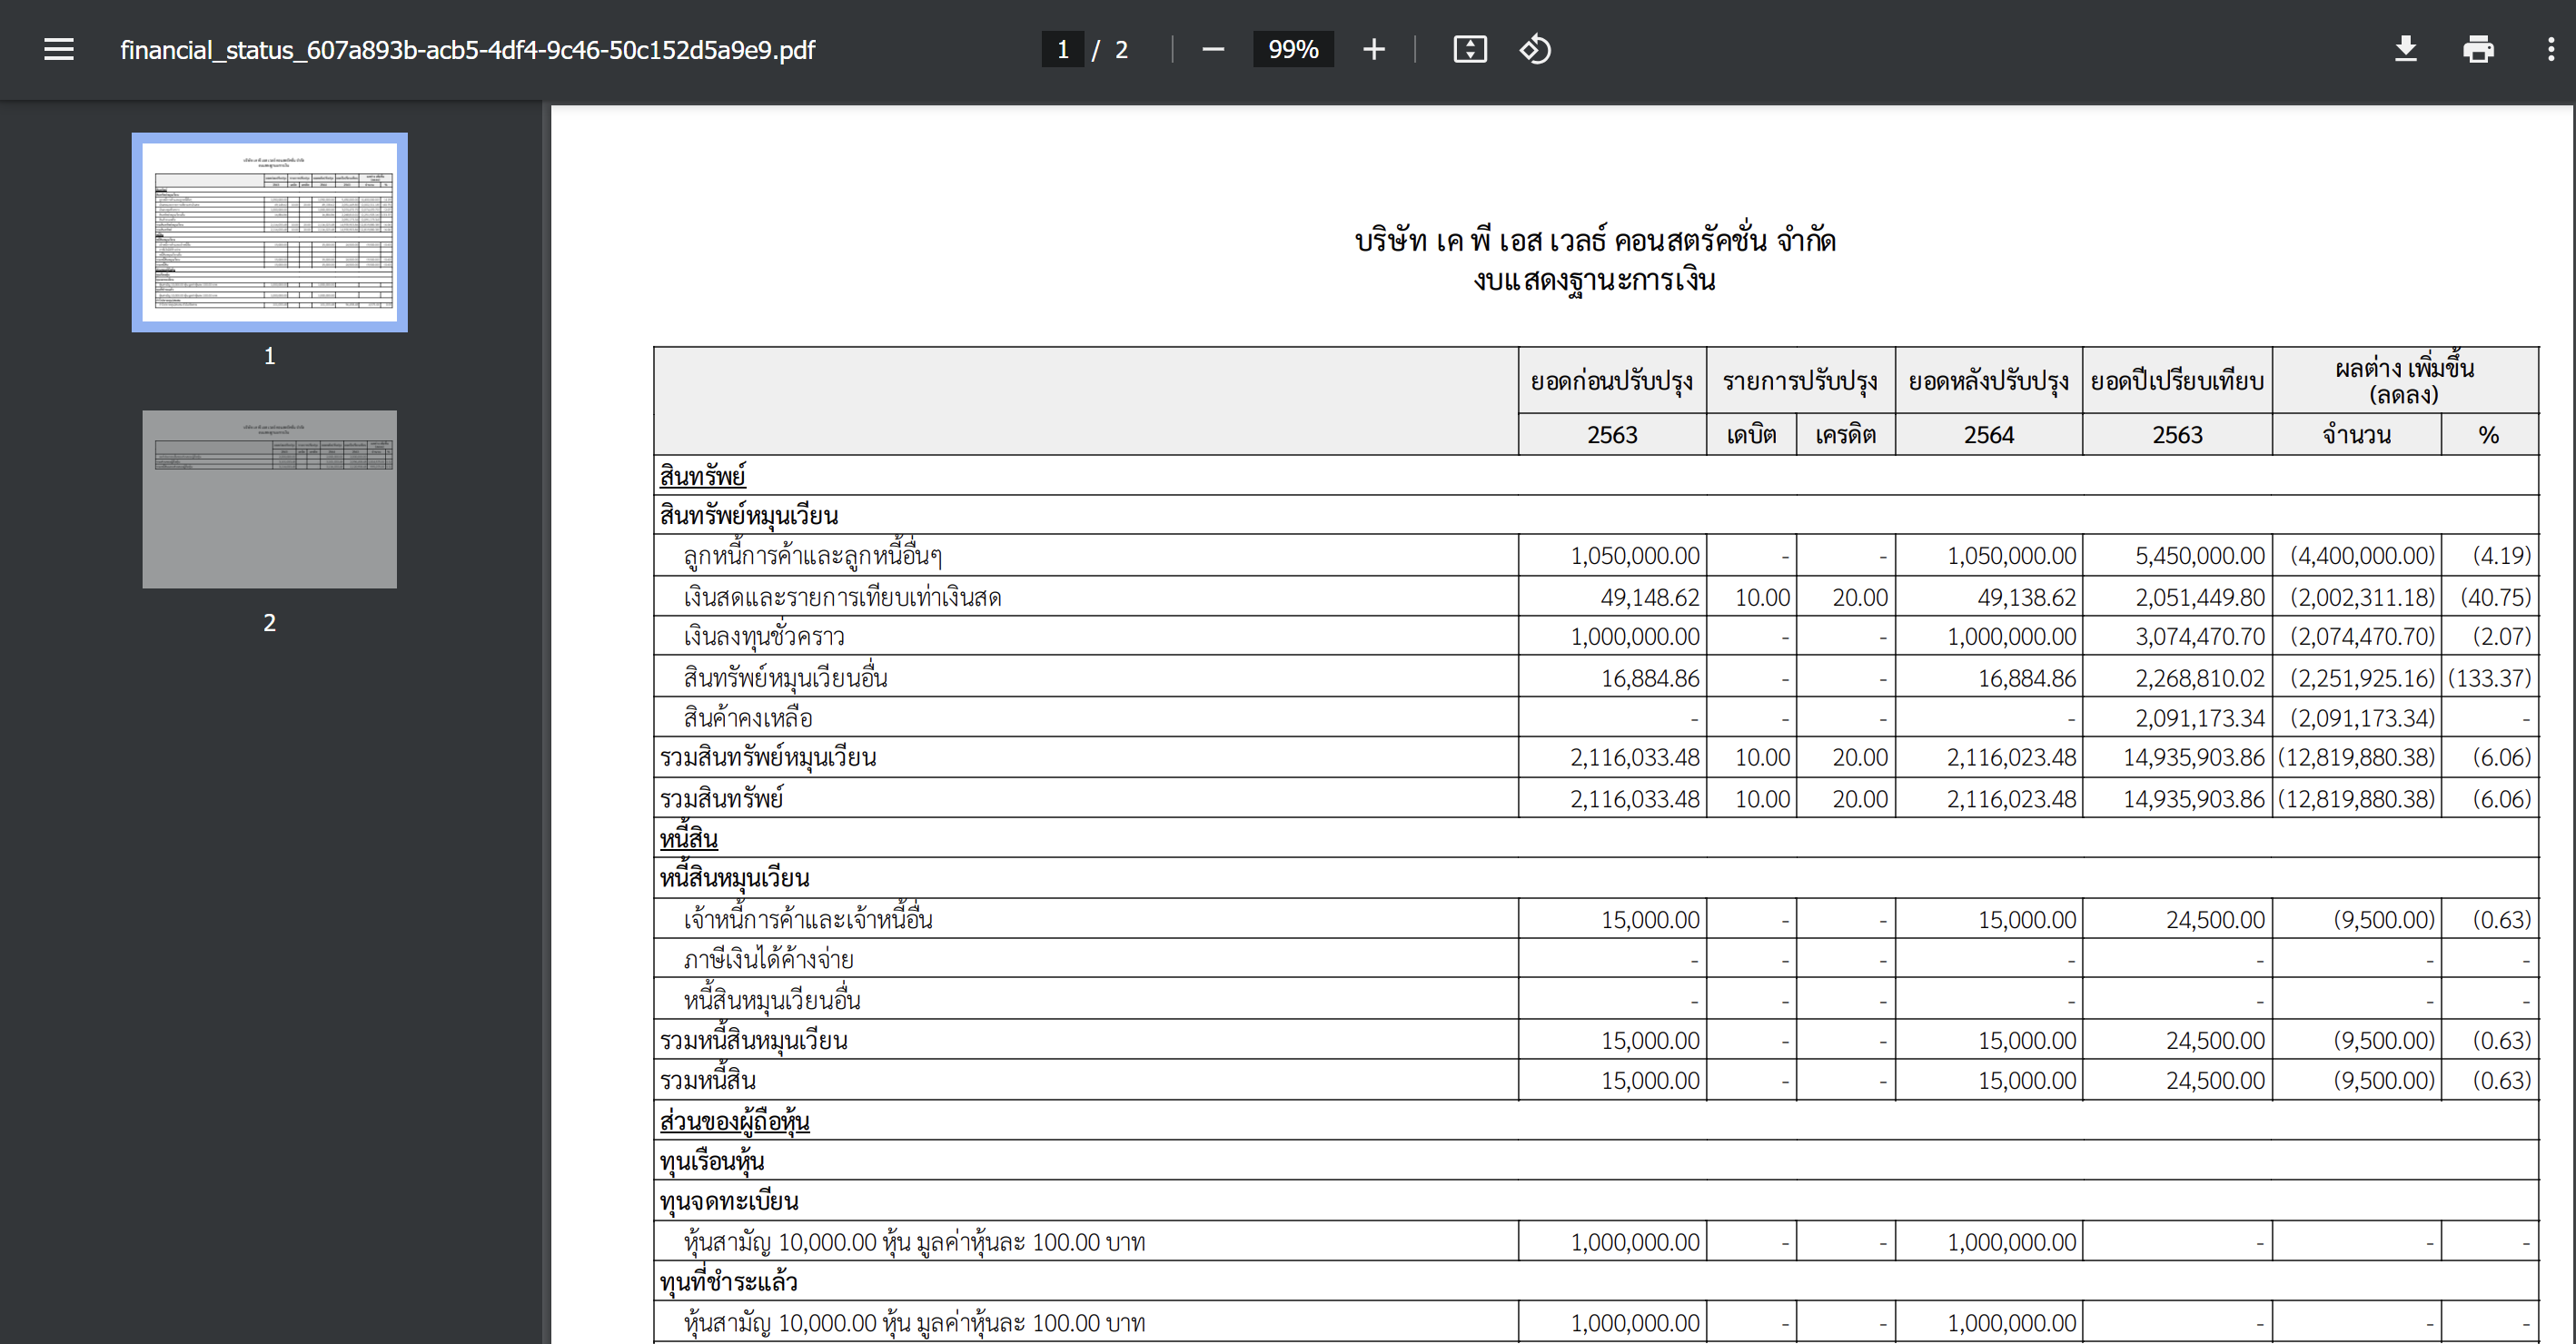
Task: Download the PDF file
Action: 2405,49
